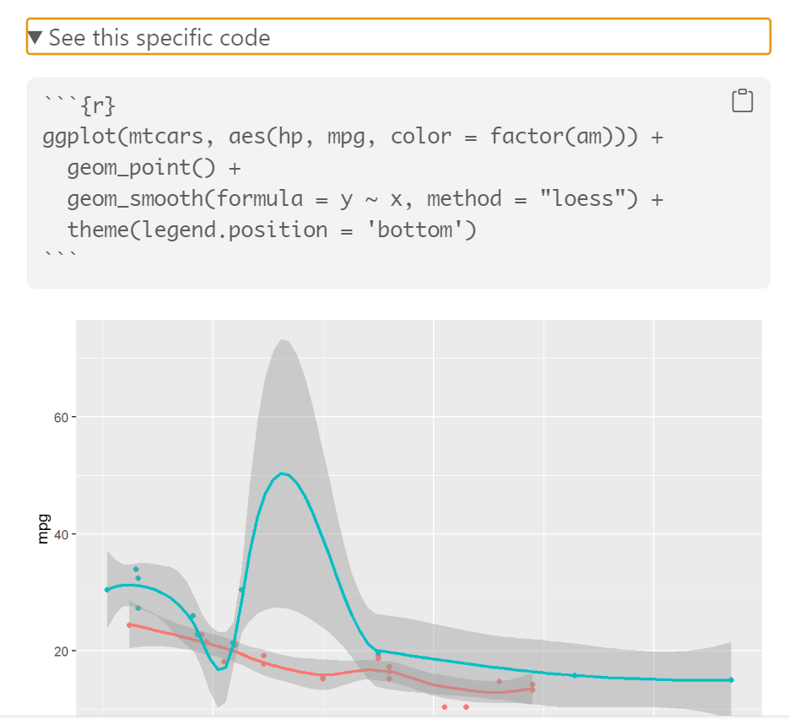Click the highest teal data point near 34 mpg
The width and height of the screenshot is (789, 719).
coord(136,569)
